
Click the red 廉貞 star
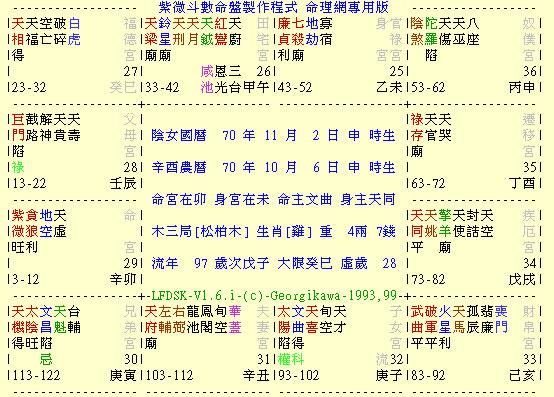tap(284, 31)
